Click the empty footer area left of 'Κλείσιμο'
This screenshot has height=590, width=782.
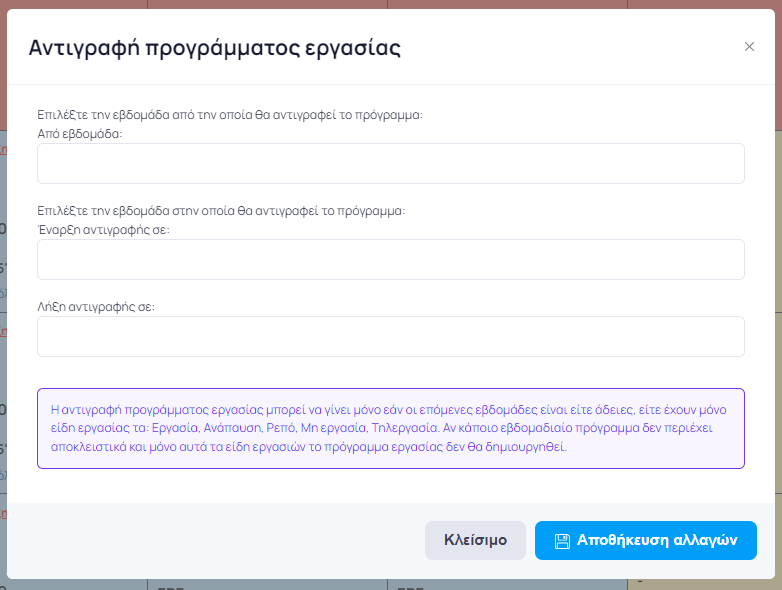pos(220,540)
